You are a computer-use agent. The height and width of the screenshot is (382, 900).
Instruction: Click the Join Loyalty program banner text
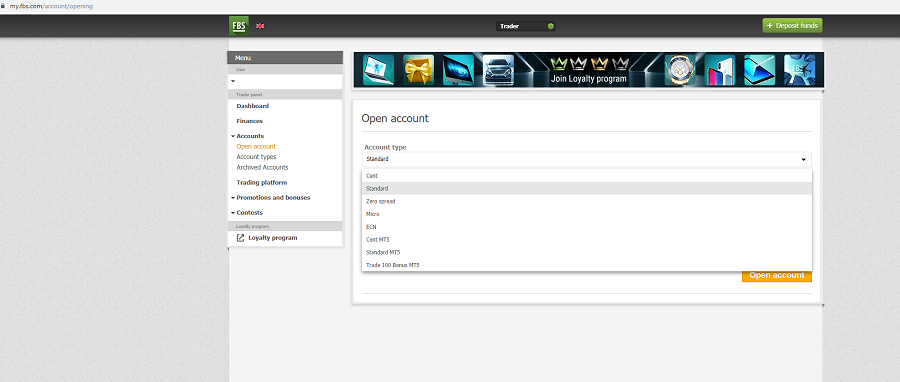[588, 79]
